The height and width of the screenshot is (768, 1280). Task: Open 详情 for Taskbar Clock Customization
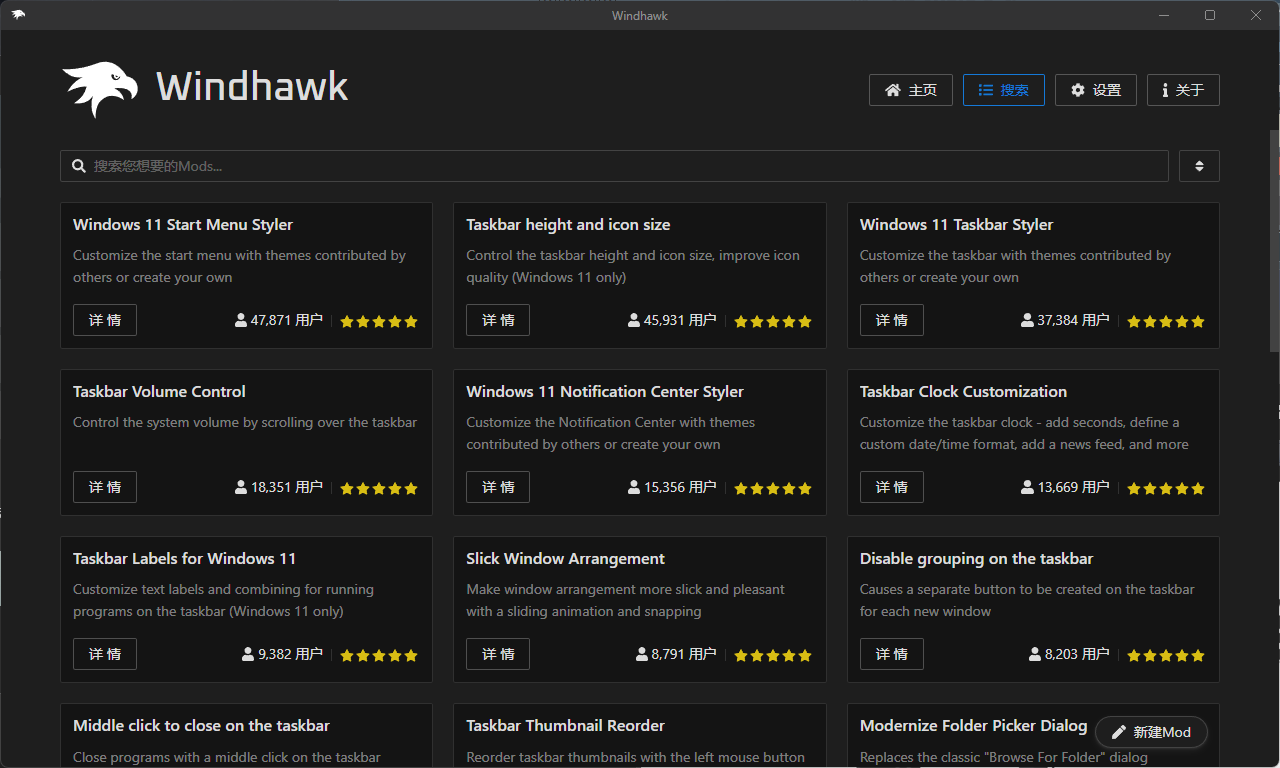pyautogui.click(x=891, y=487)
